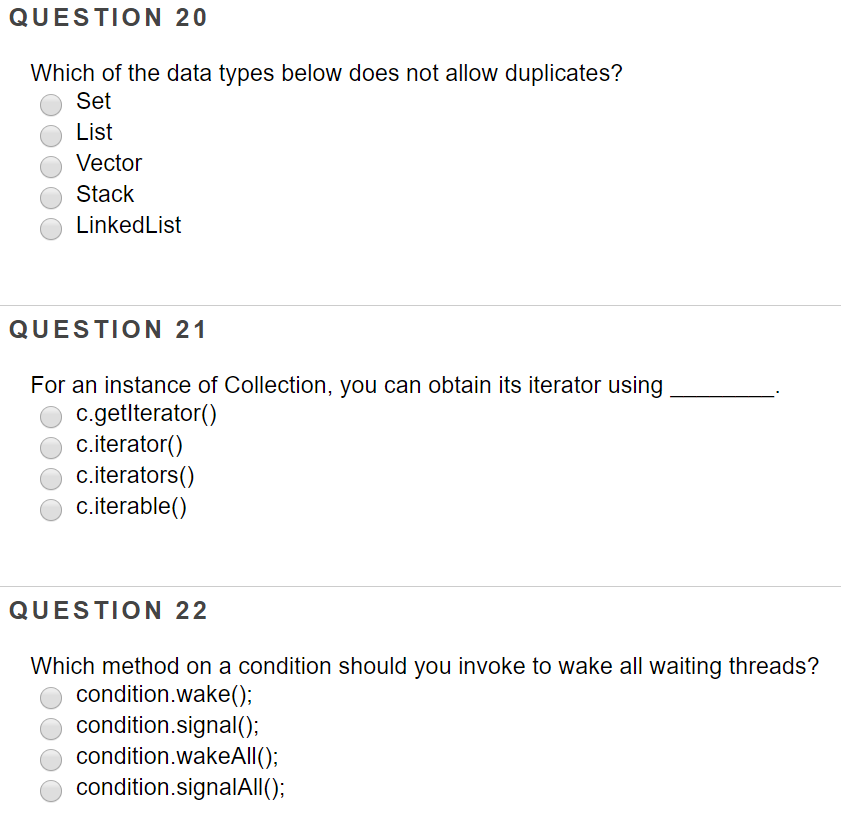This screenshot has width=841, height=828.
Task: Select the condition.signal(); option
Action: tap(51, 728)
